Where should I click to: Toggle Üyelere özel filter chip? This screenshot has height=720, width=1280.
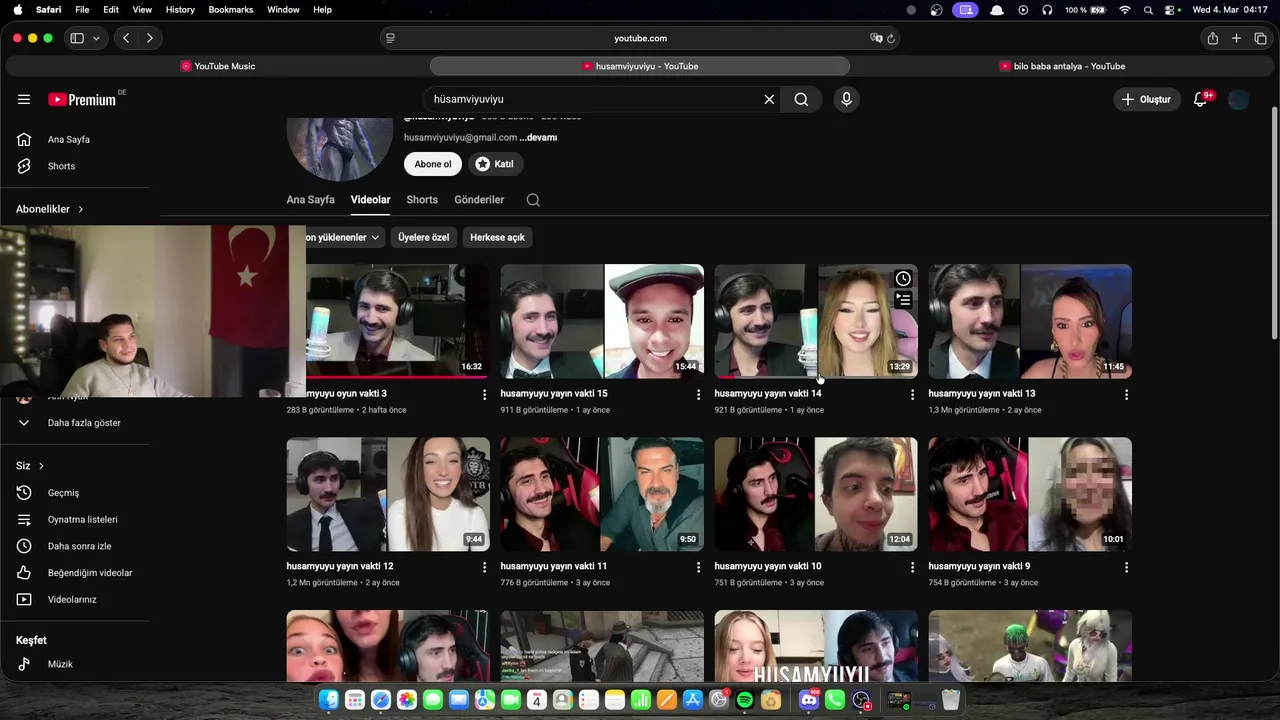424,237
